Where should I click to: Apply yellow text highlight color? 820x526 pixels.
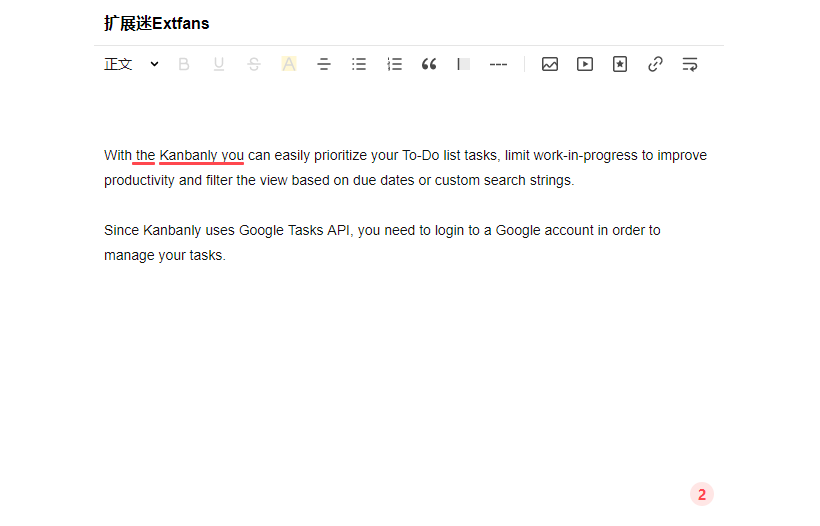(x=289, y=64)
